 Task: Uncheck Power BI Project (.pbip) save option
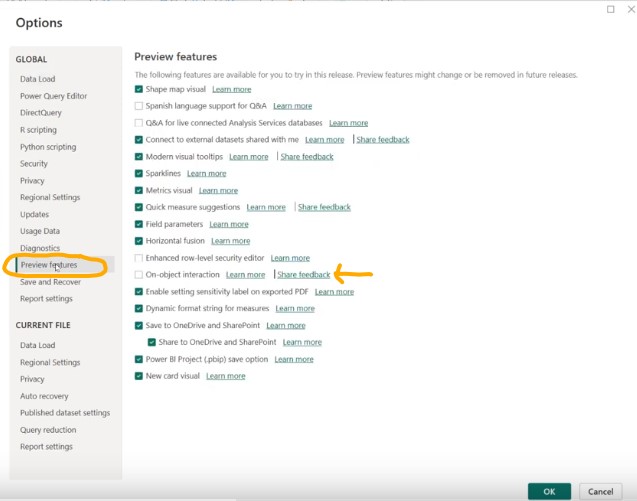tap(139, 359)
